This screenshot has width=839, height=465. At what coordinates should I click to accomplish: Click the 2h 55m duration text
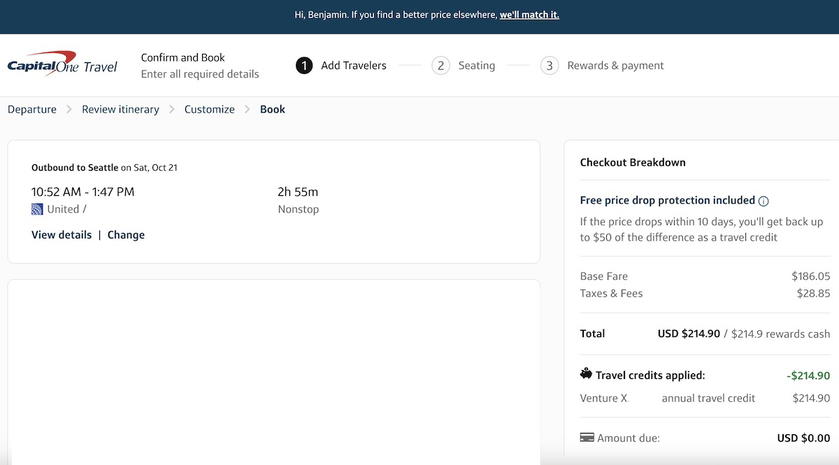pyautogui.click(x=298, y=192)
